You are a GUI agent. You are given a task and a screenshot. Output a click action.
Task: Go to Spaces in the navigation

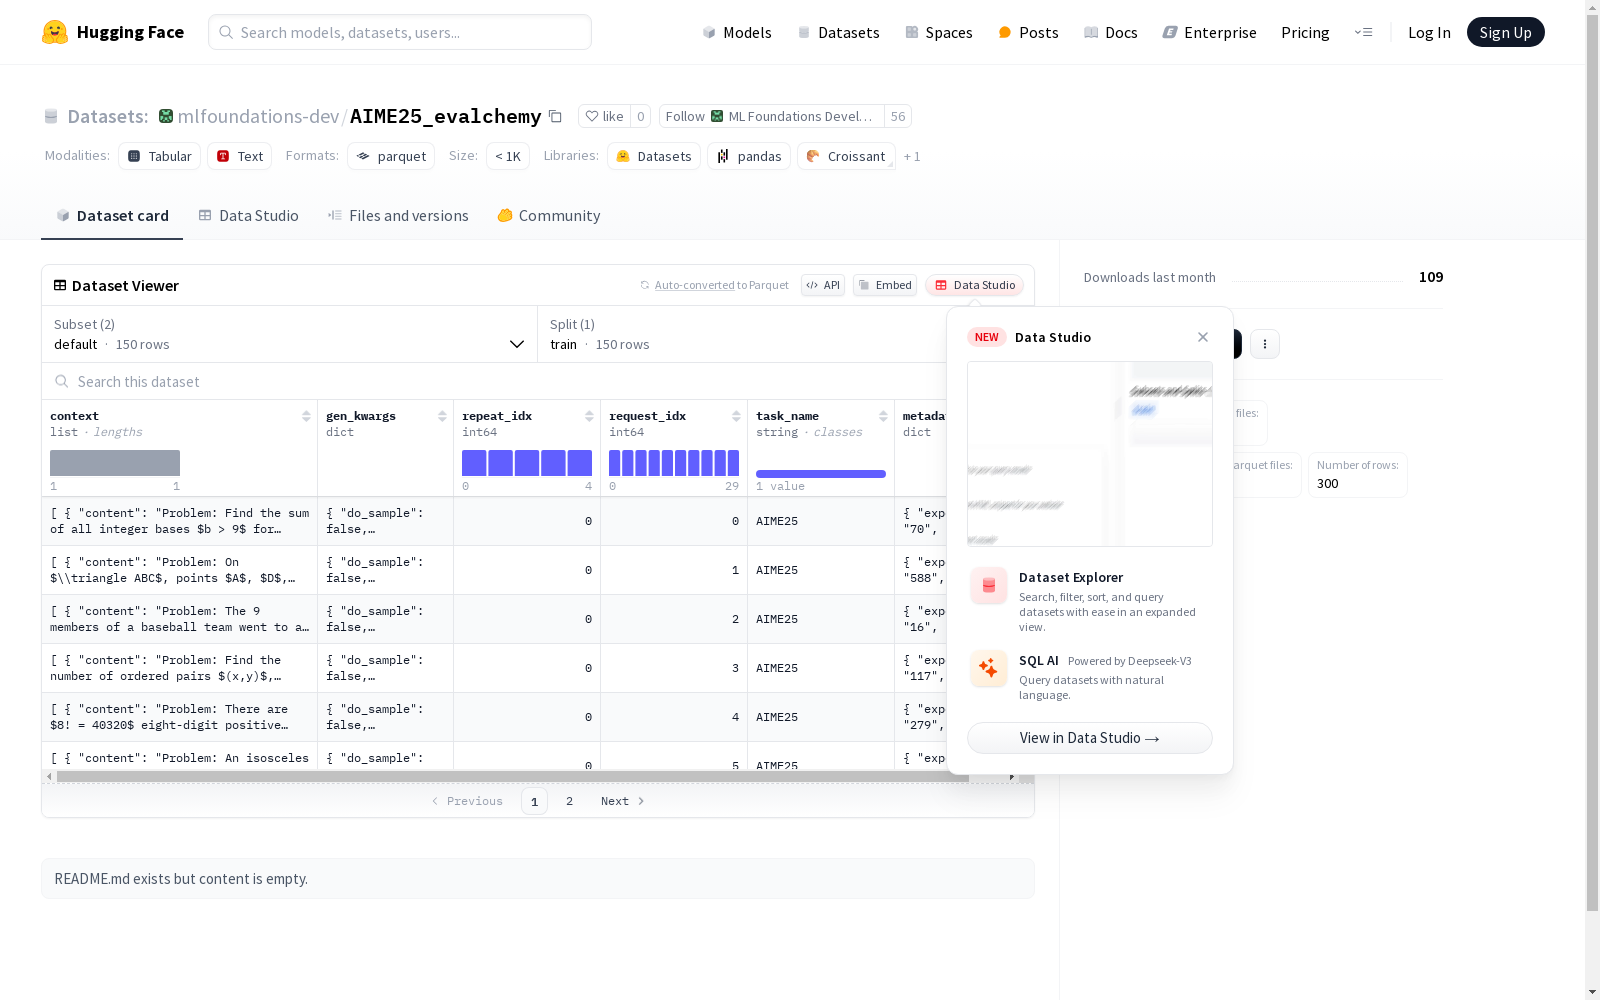pos(939,32)
